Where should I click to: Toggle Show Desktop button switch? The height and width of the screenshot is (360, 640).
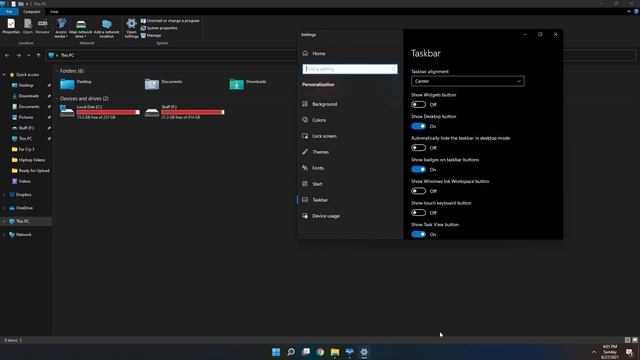pyautogui.click(x=418, y=126)
